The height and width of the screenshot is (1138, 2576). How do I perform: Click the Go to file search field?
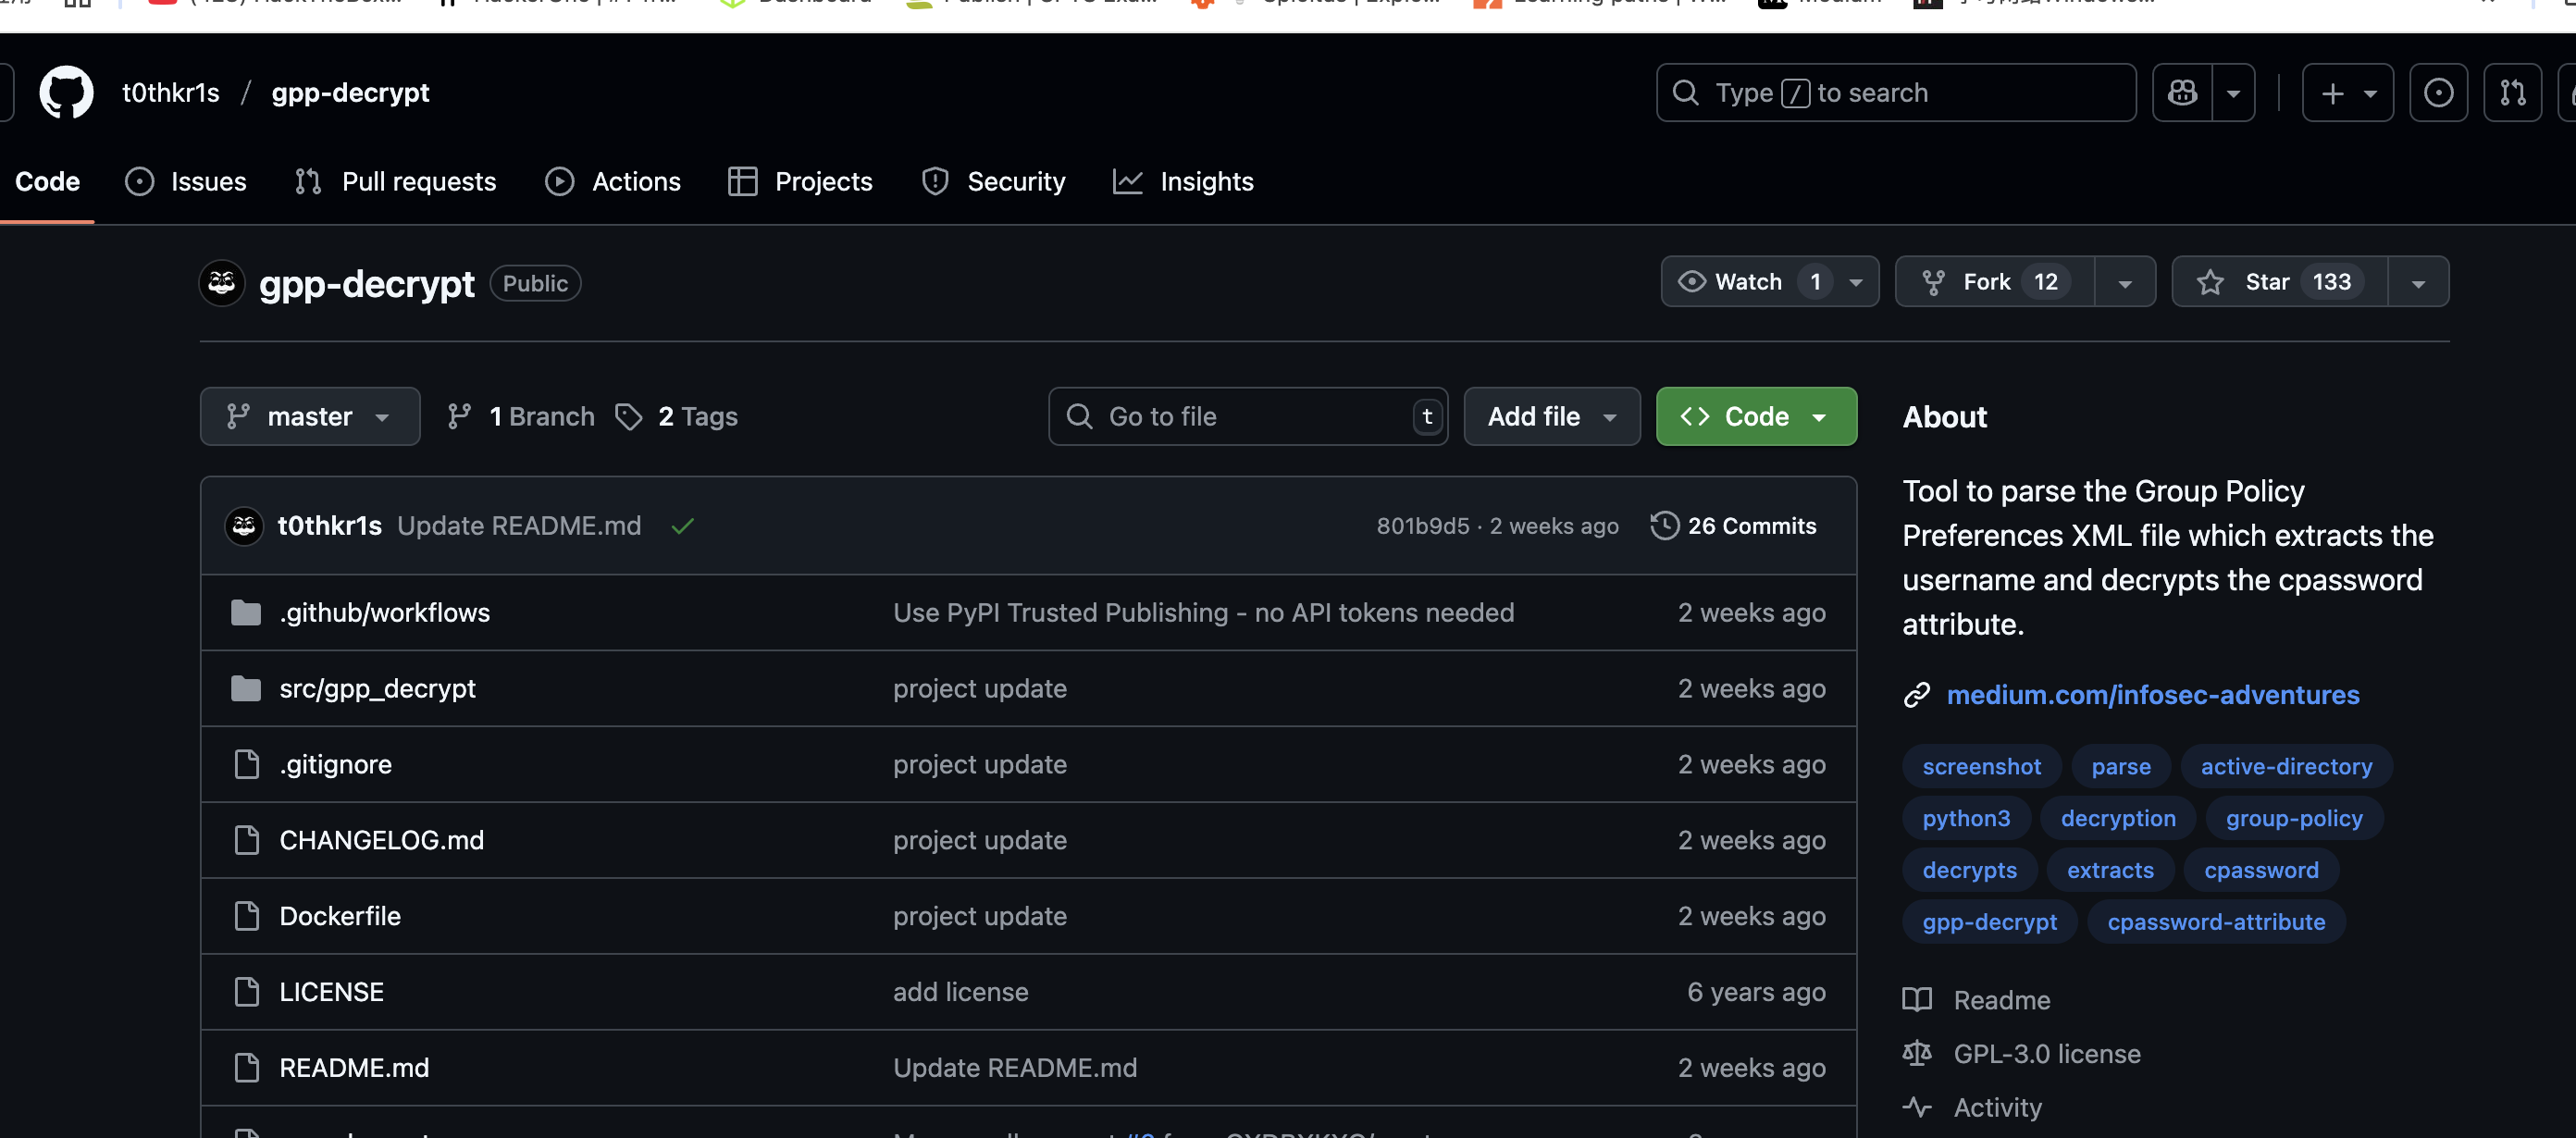click(x=1248, y=416)
